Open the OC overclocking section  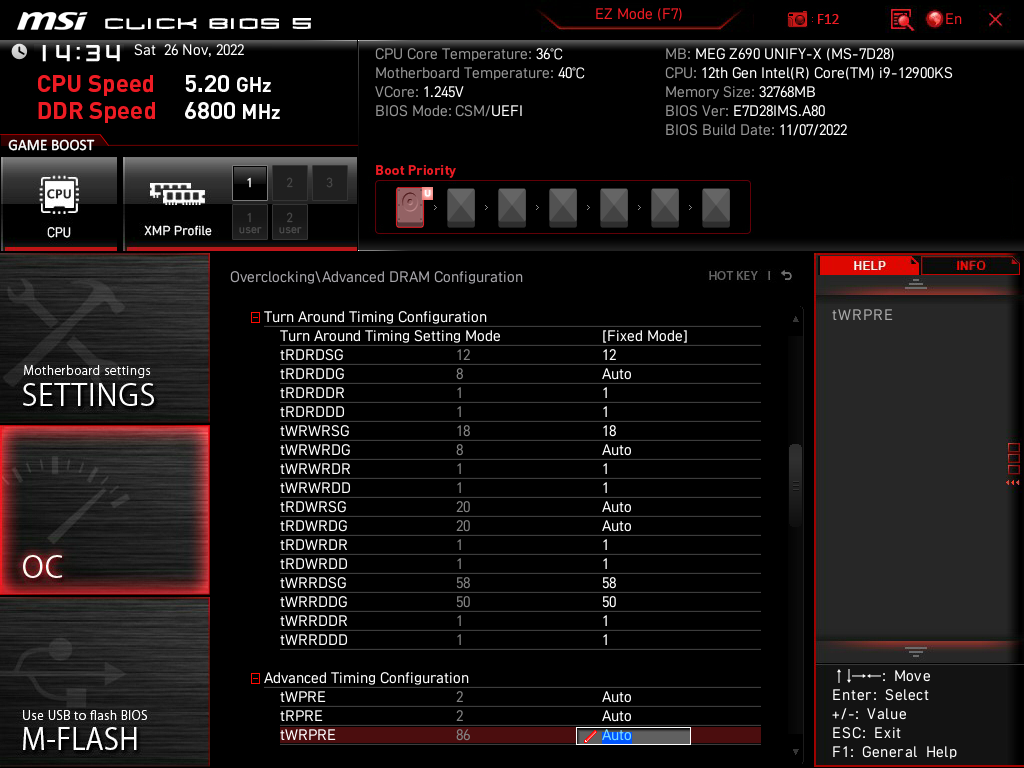(104, 510)
